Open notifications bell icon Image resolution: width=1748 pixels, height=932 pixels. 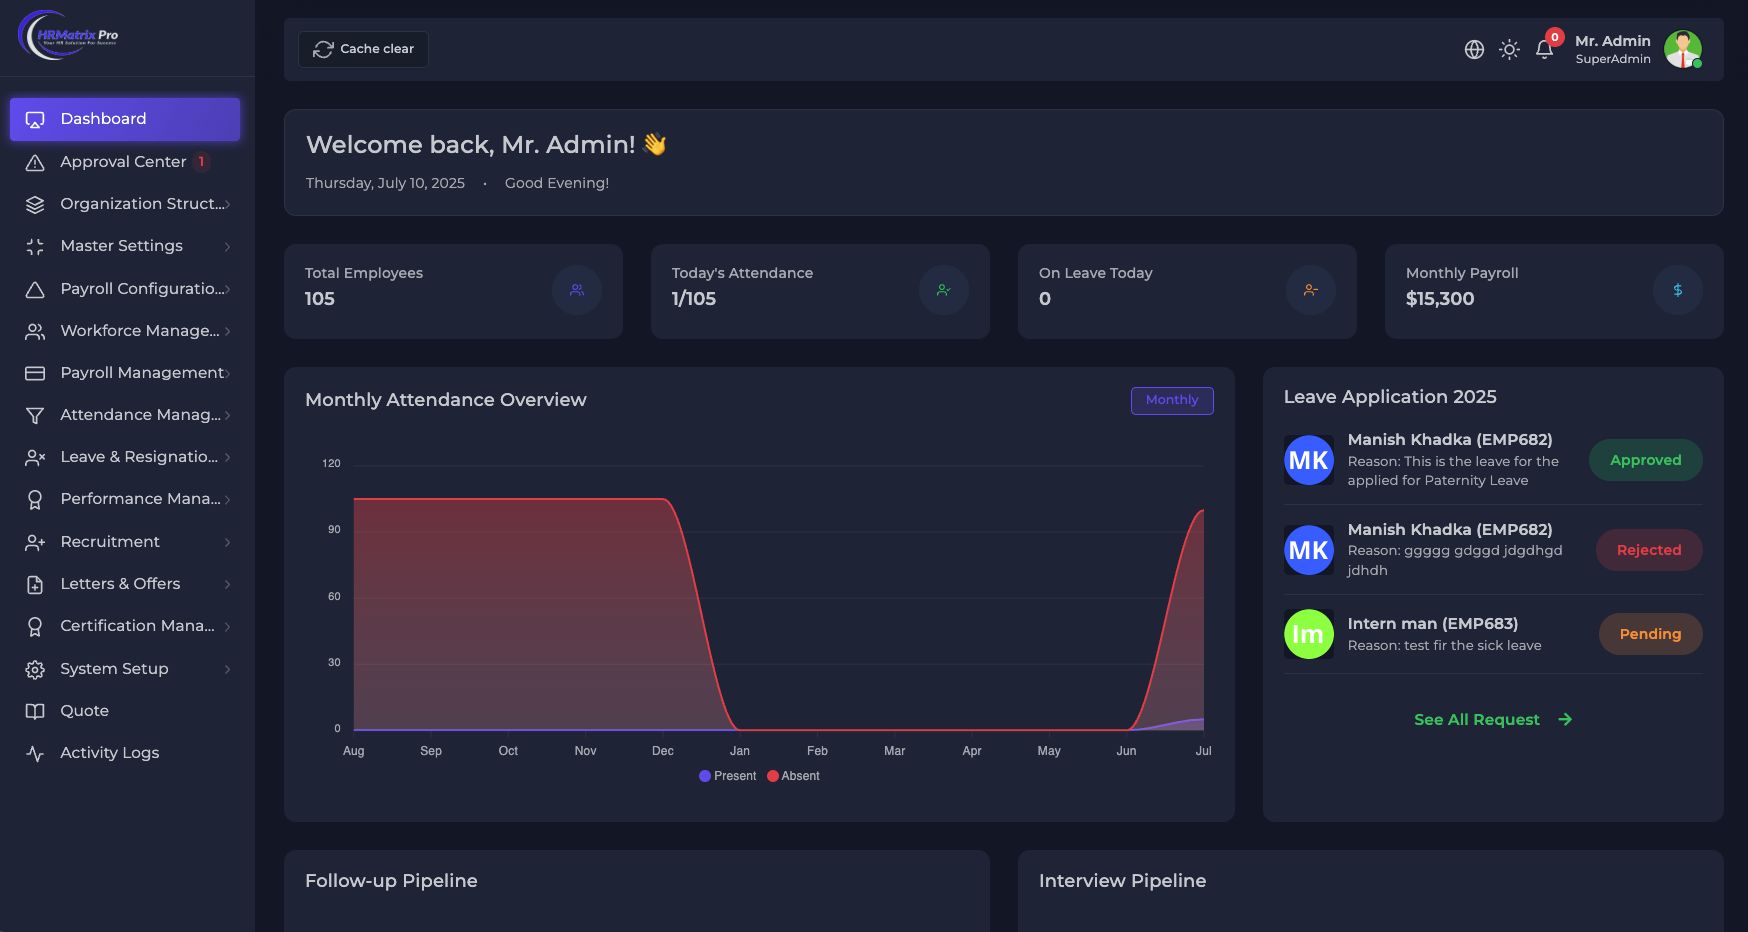tap(1544, 49)
